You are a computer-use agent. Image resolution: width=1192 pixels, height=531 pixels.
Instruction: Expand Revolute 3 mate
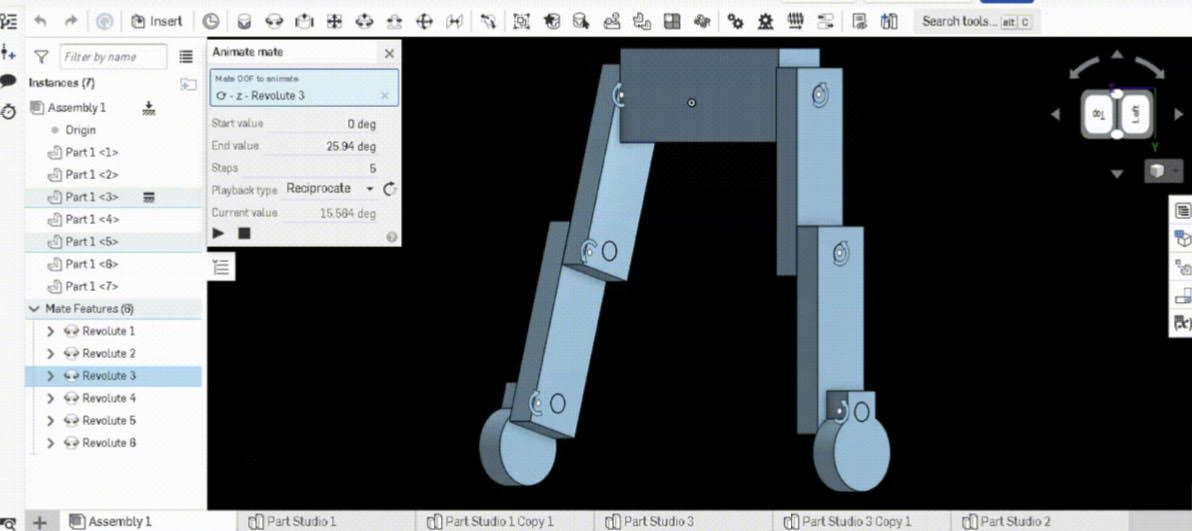pos(51,376)
